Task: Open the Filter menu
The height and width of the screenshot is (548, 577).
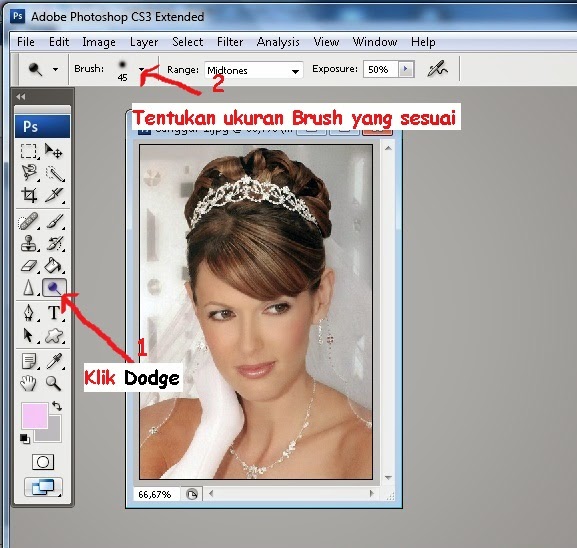Action: 230,42
